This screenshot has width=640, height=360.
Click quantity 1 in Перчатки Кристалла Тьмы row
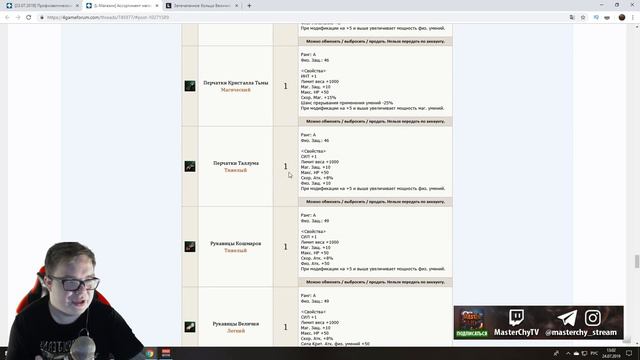tap(285, 86)
